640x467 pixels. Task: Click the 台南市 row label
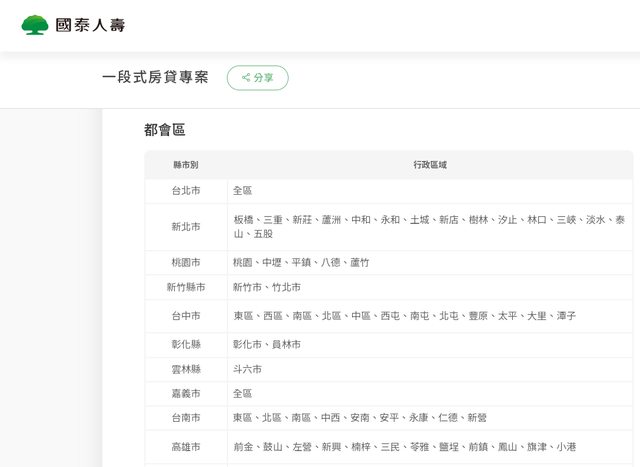pyautogui.click(x=186, y=418)
